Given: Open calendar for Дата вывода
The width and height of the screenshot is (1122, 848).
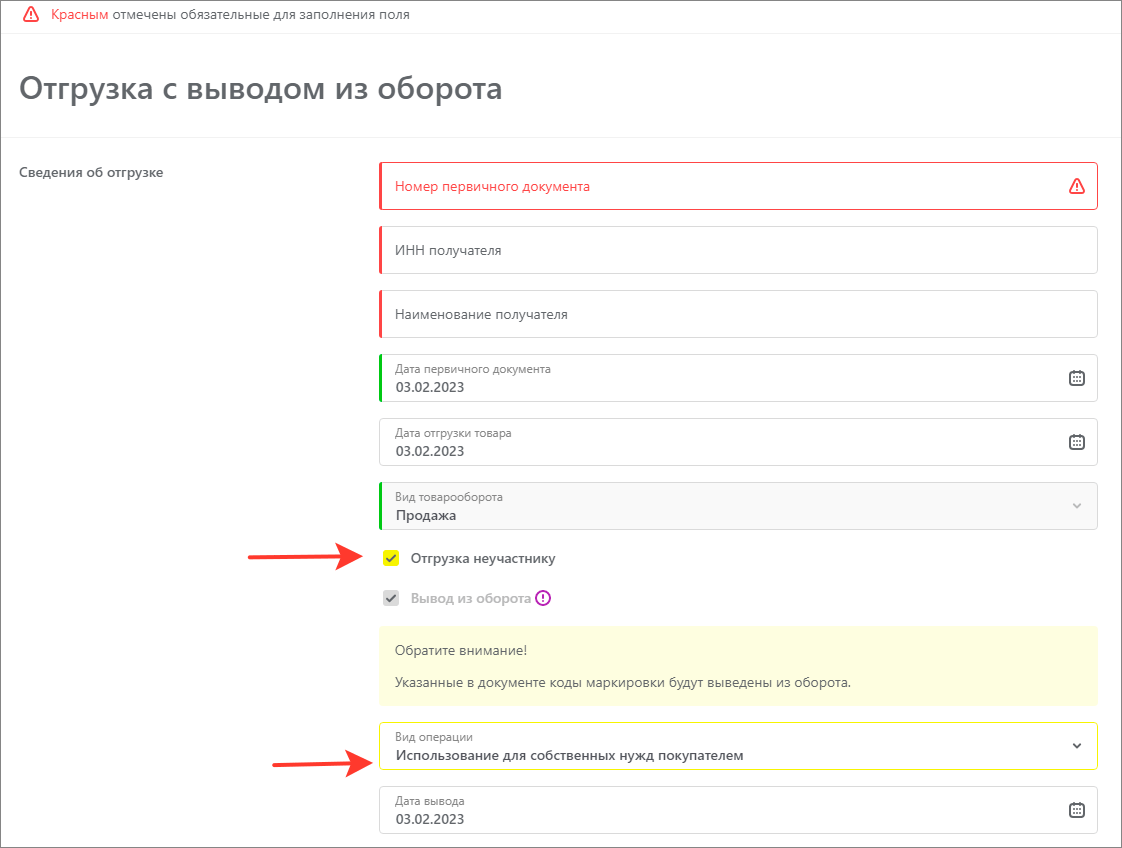Looking at the screenshot, I should coord(1076,810).
